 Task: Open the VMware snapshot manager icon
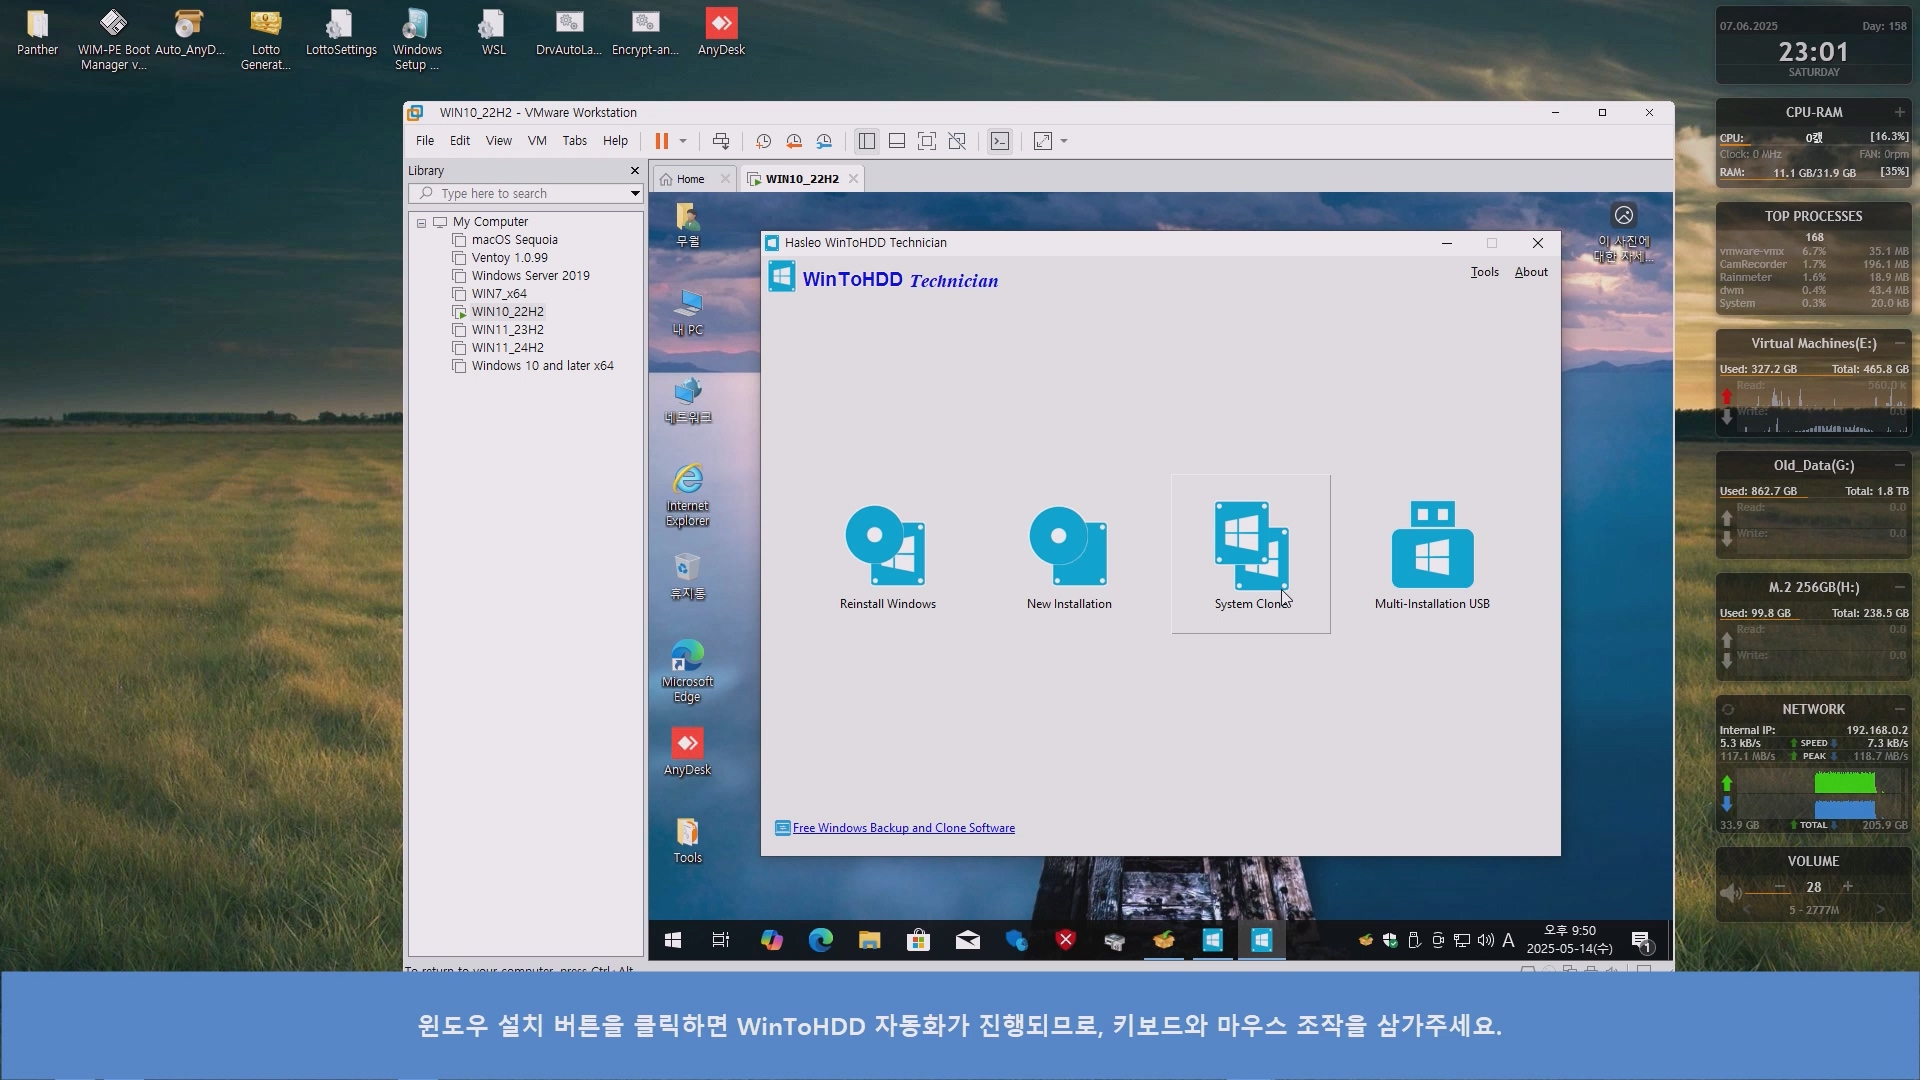pyautogui.click(x=824, y=141)
